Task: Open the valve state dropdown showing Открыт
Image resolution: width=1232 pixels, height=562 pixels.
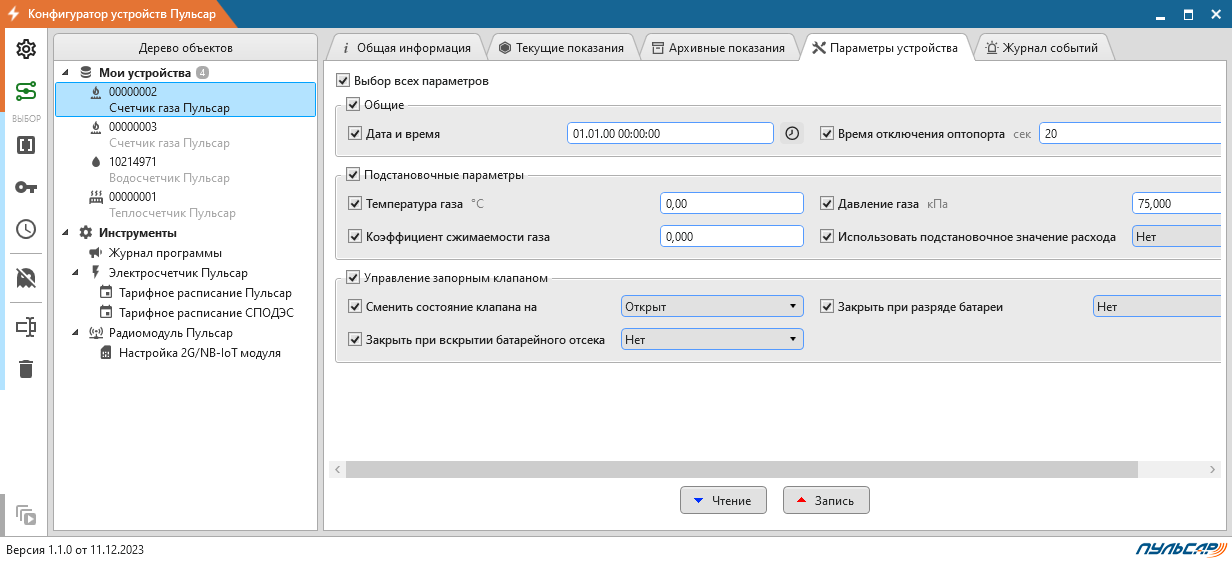Action: pyautogui.click(x=713, y=306)
